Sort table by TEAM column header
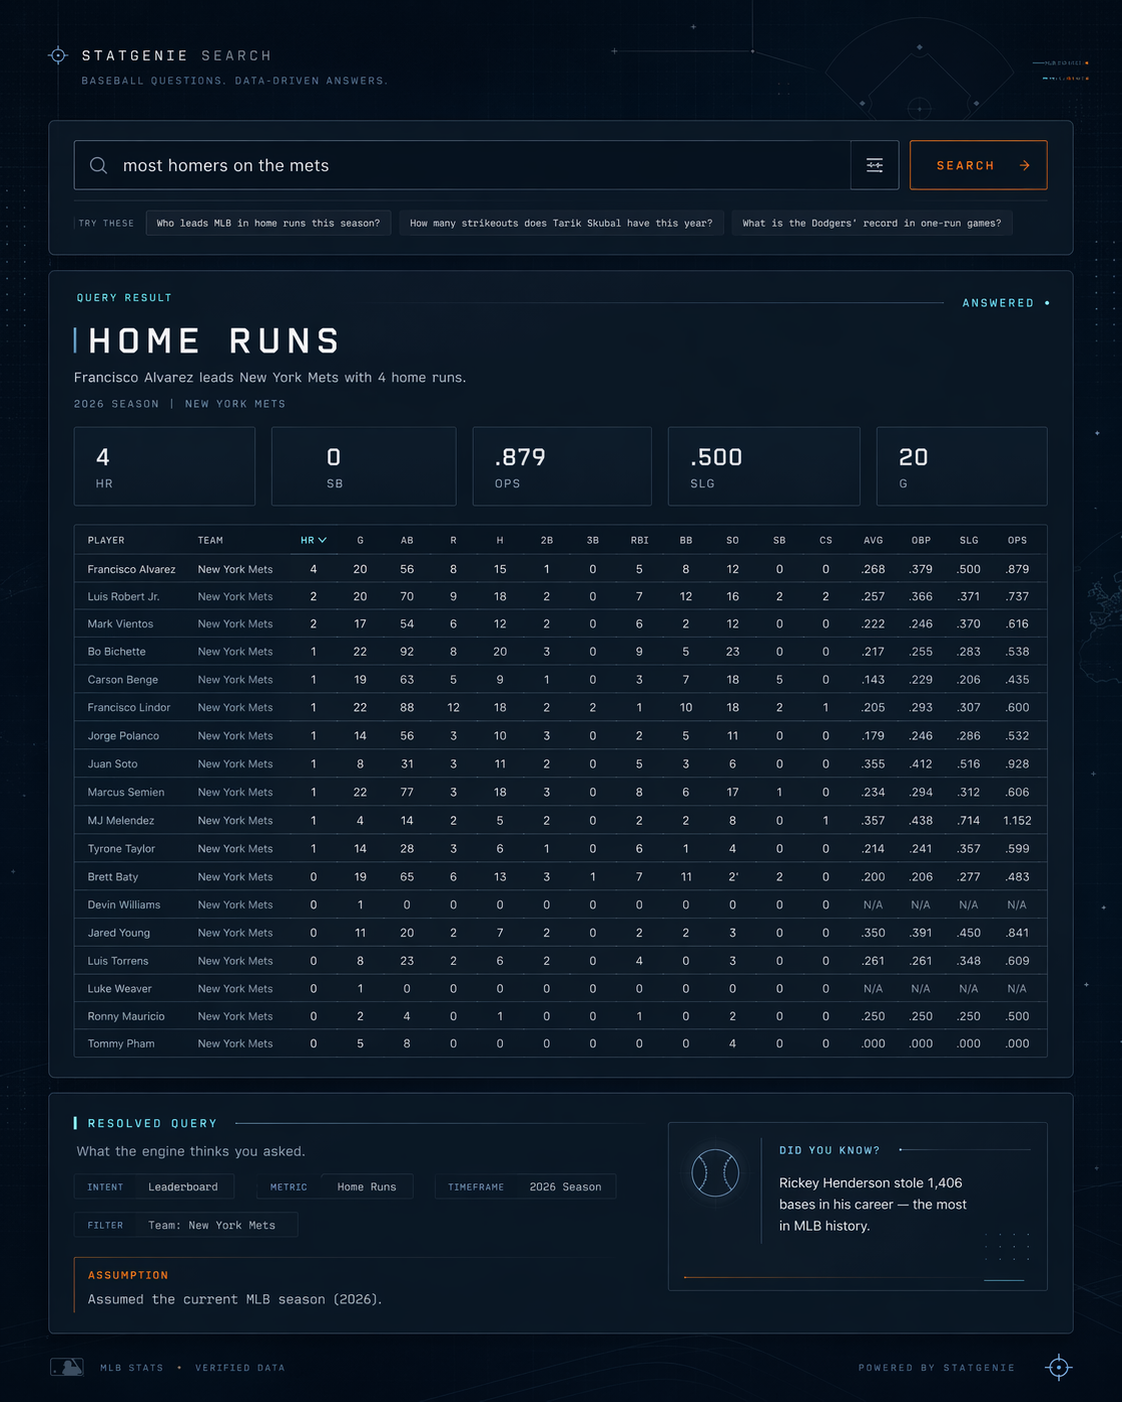1122x1402 pixels. 210,540
